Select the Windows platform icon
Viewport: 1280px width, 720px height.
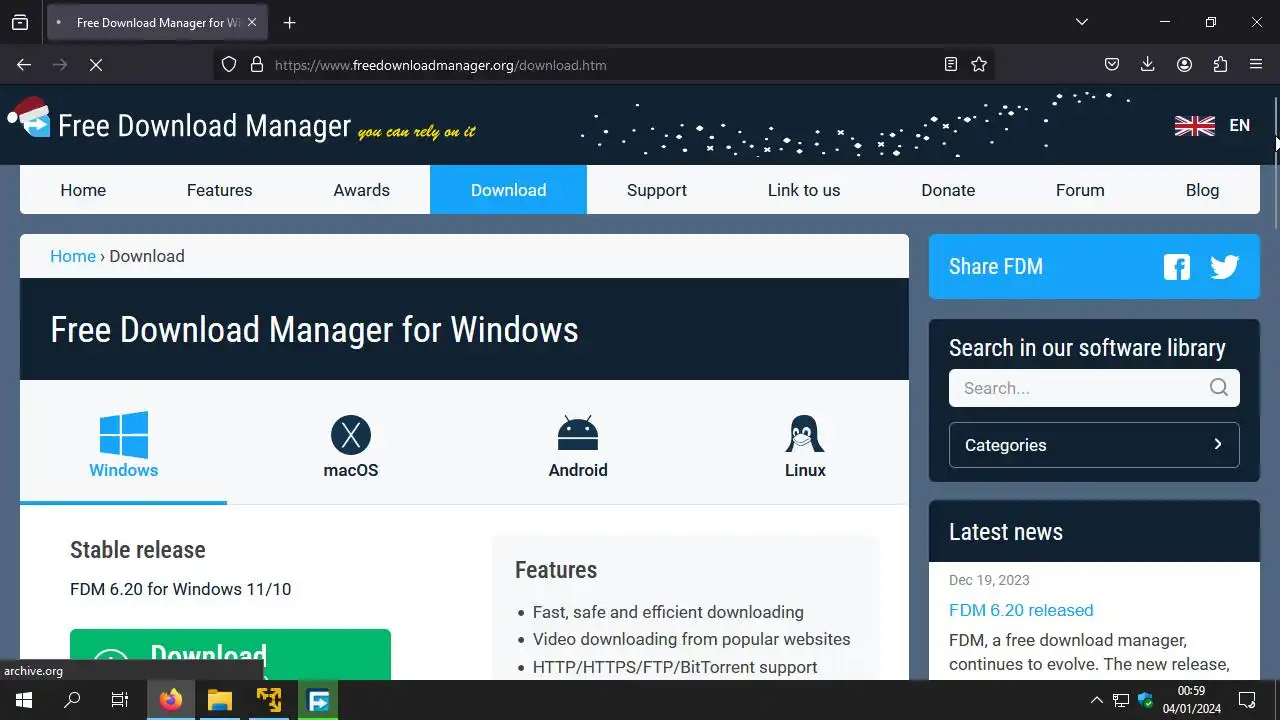point(124,435)
